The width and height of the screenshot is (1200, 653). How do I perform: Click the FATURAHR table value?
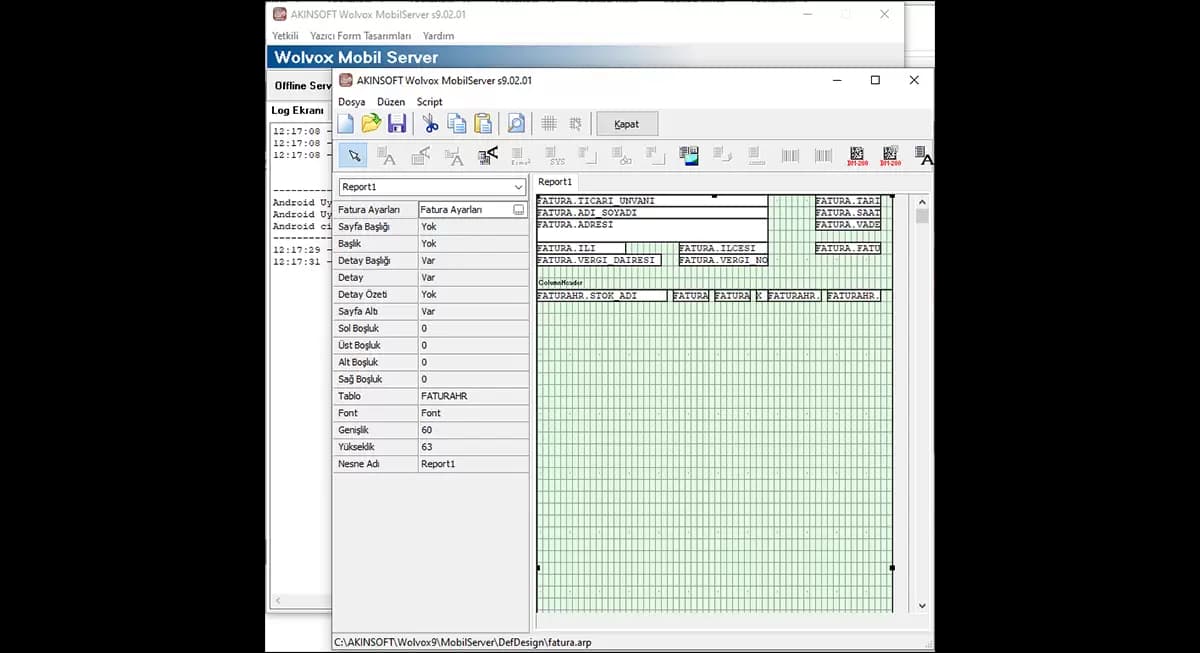click(x=472, y=397)
